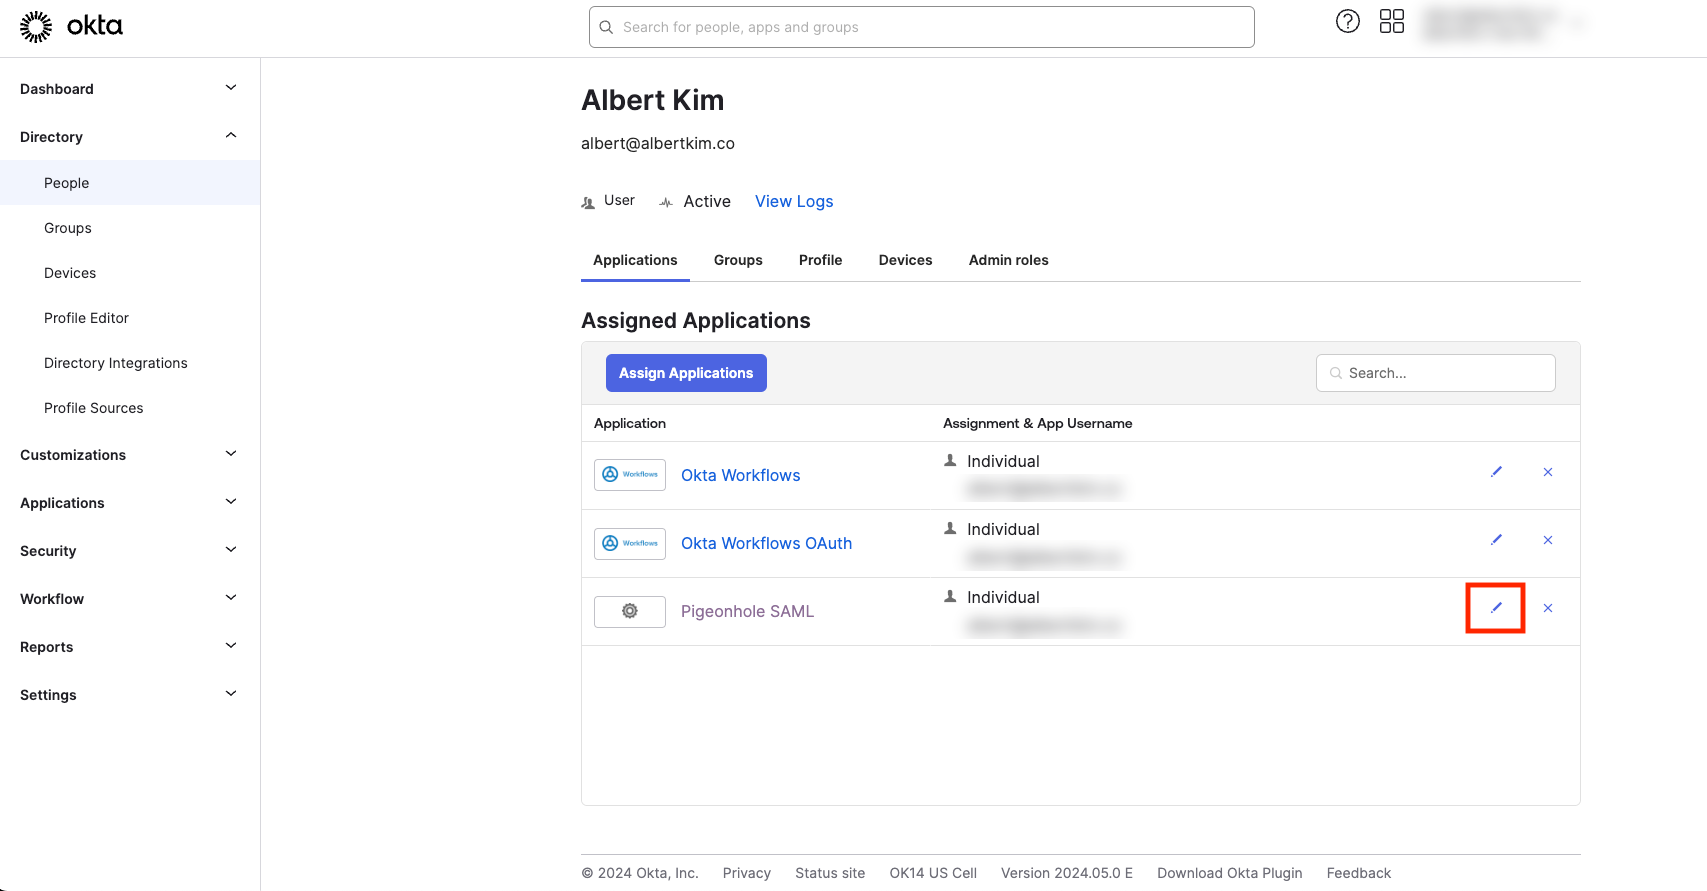
Task: Remove the Okta Workflows OAuth assignment
Action: [1548, 540]
